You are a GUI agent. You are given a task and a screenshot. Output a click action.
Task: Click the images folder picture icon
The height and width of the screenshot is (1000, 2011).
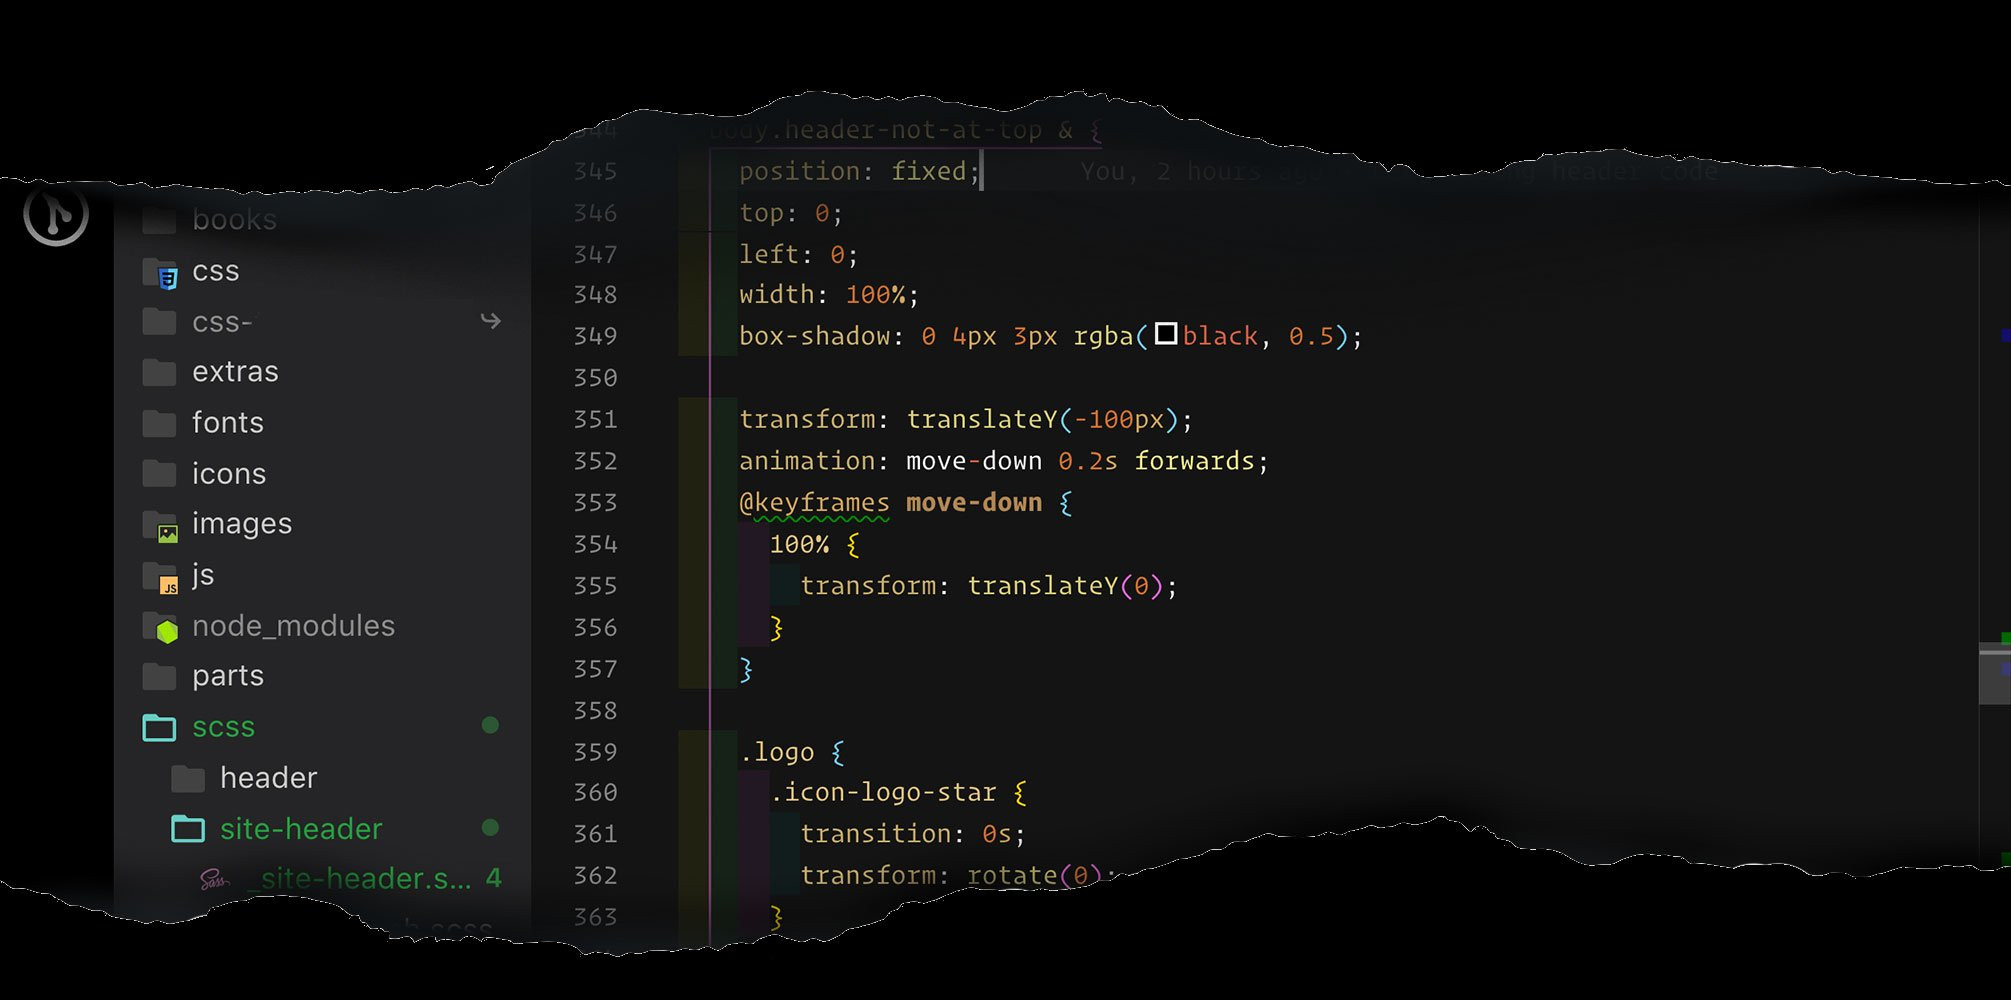click(x=167, y=532)
